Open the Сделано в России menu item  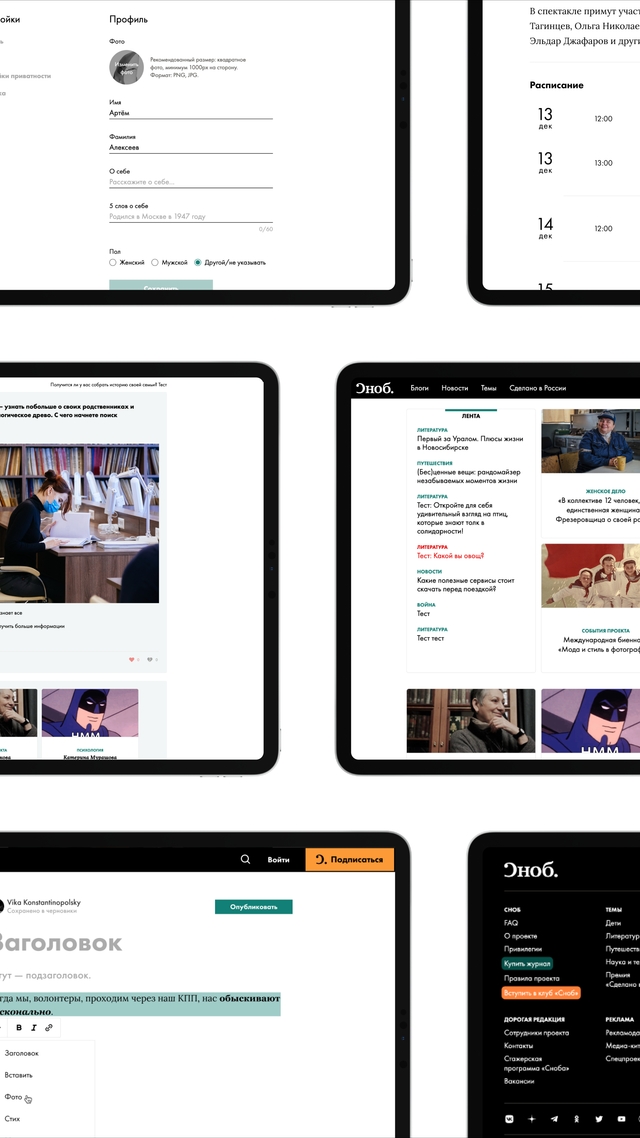click(x=538, y=388)
